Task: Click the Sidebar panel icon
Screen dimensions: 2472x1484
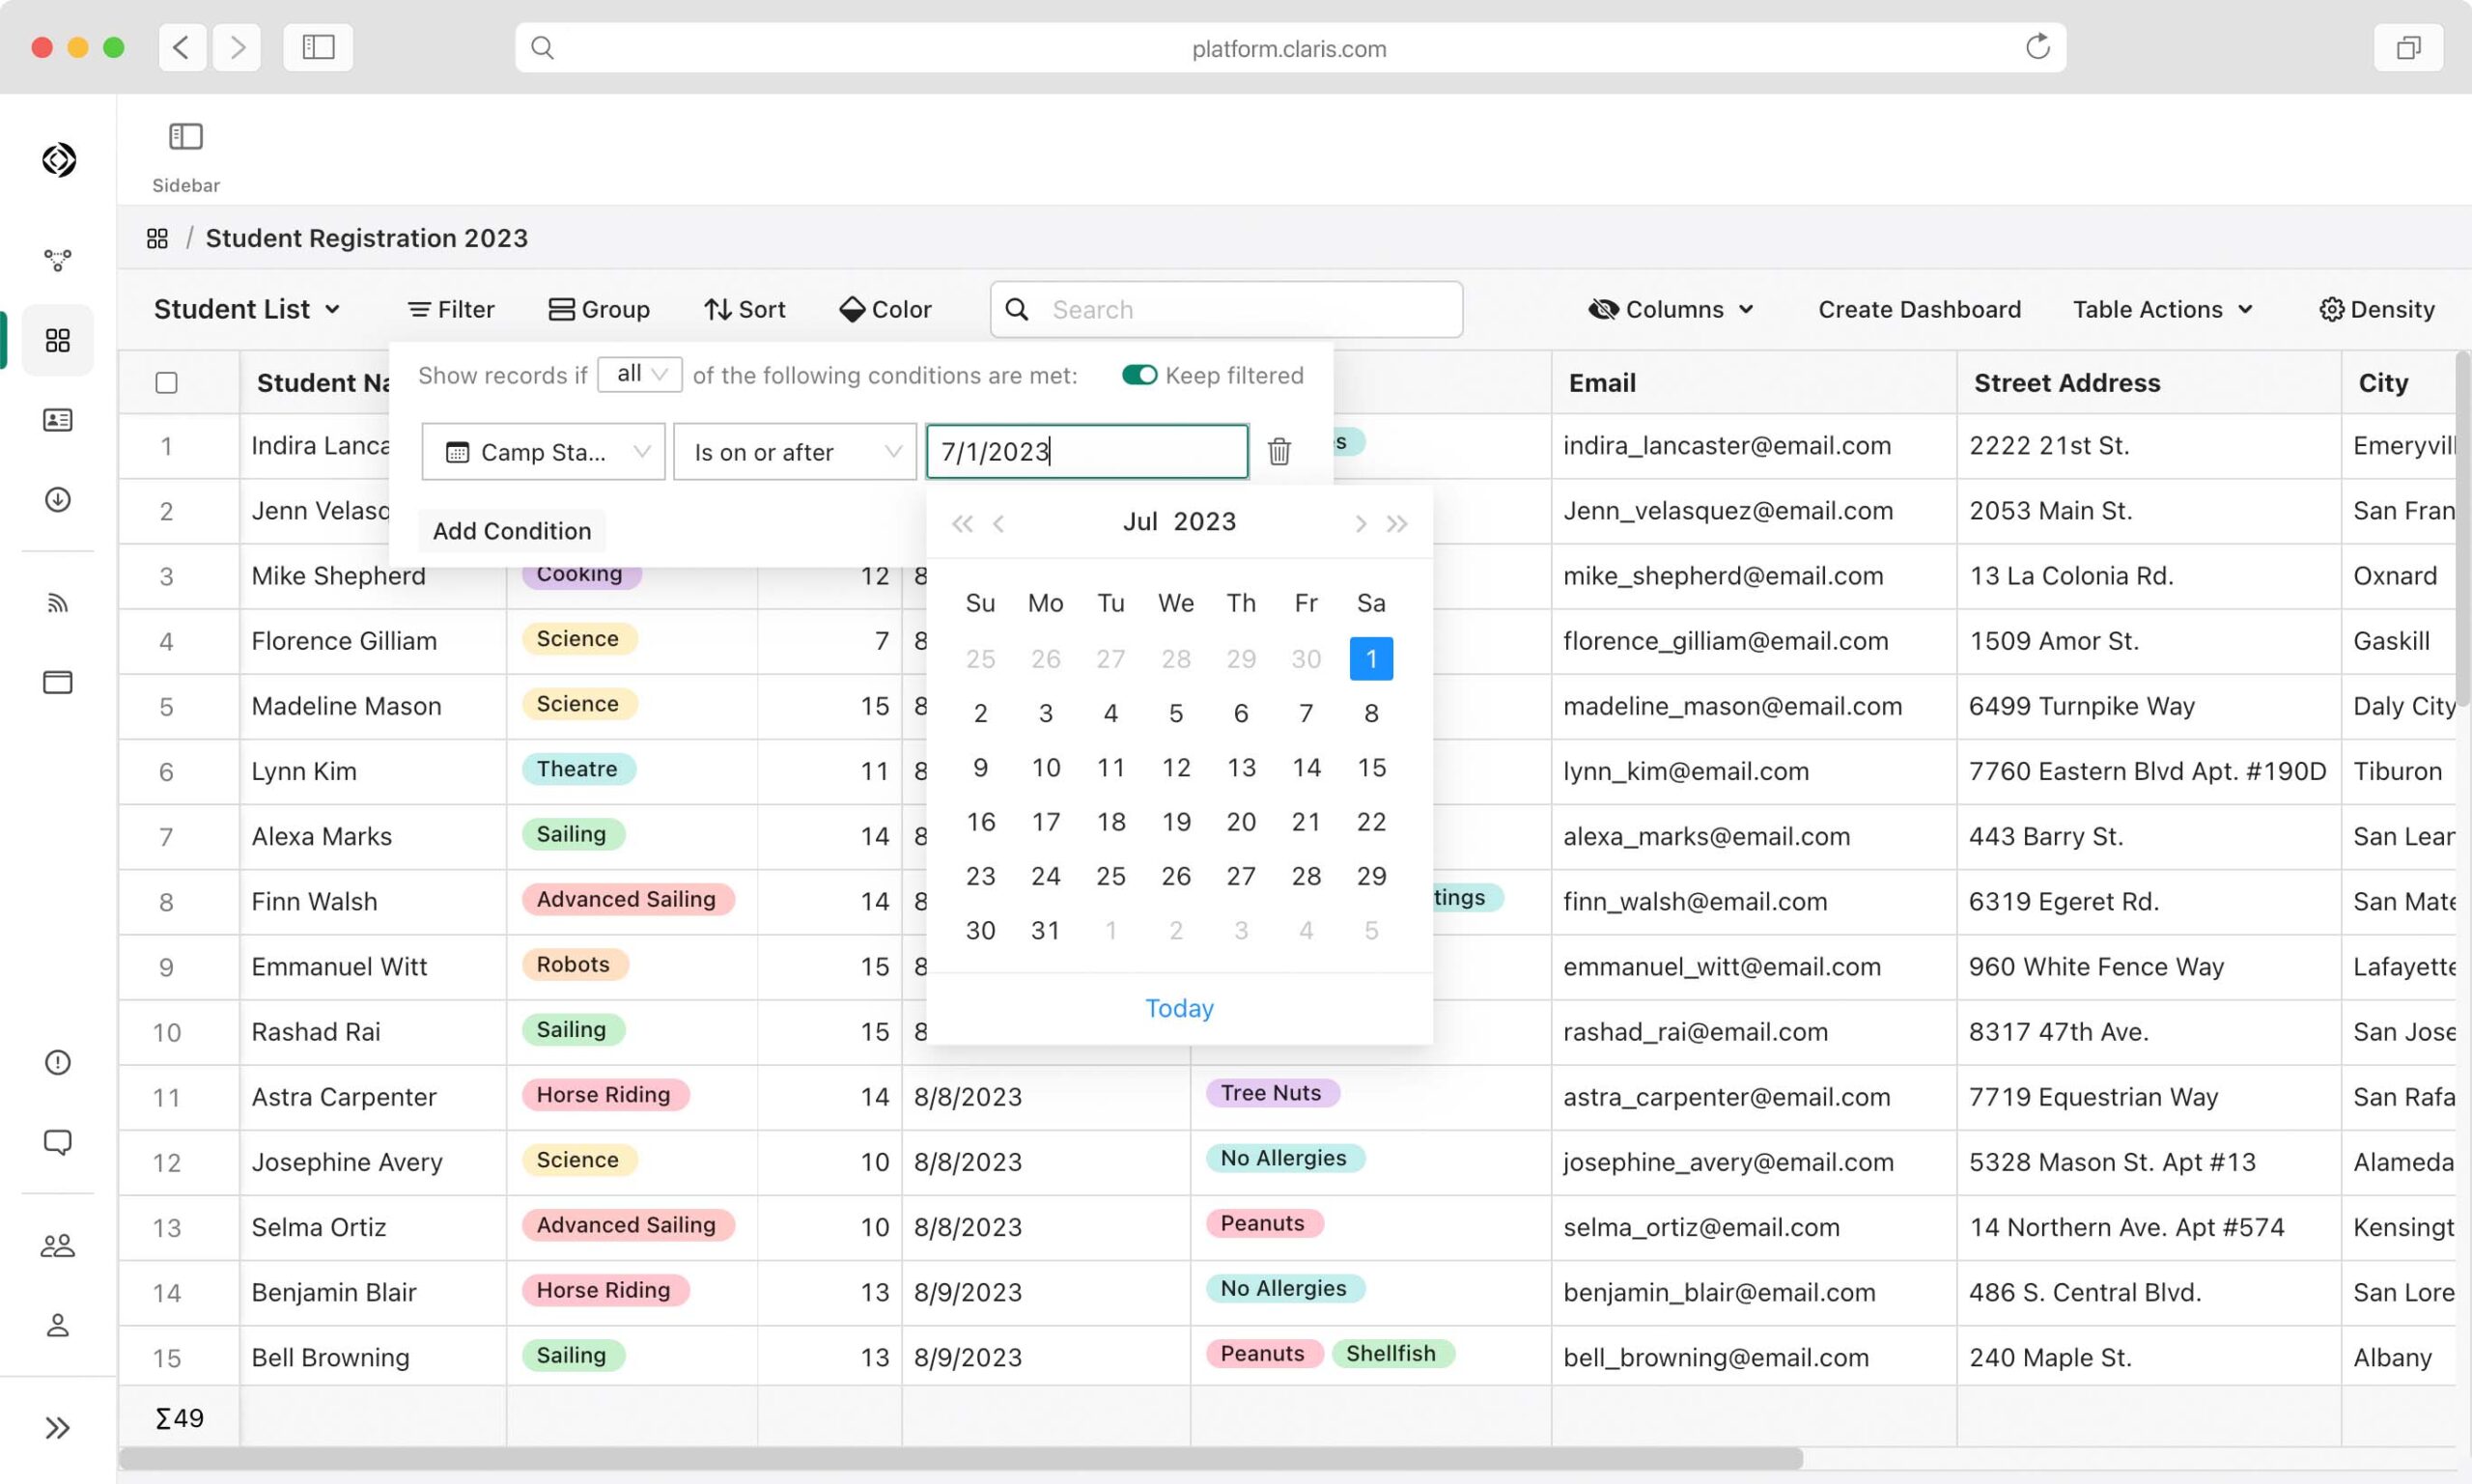Action: 186,137
